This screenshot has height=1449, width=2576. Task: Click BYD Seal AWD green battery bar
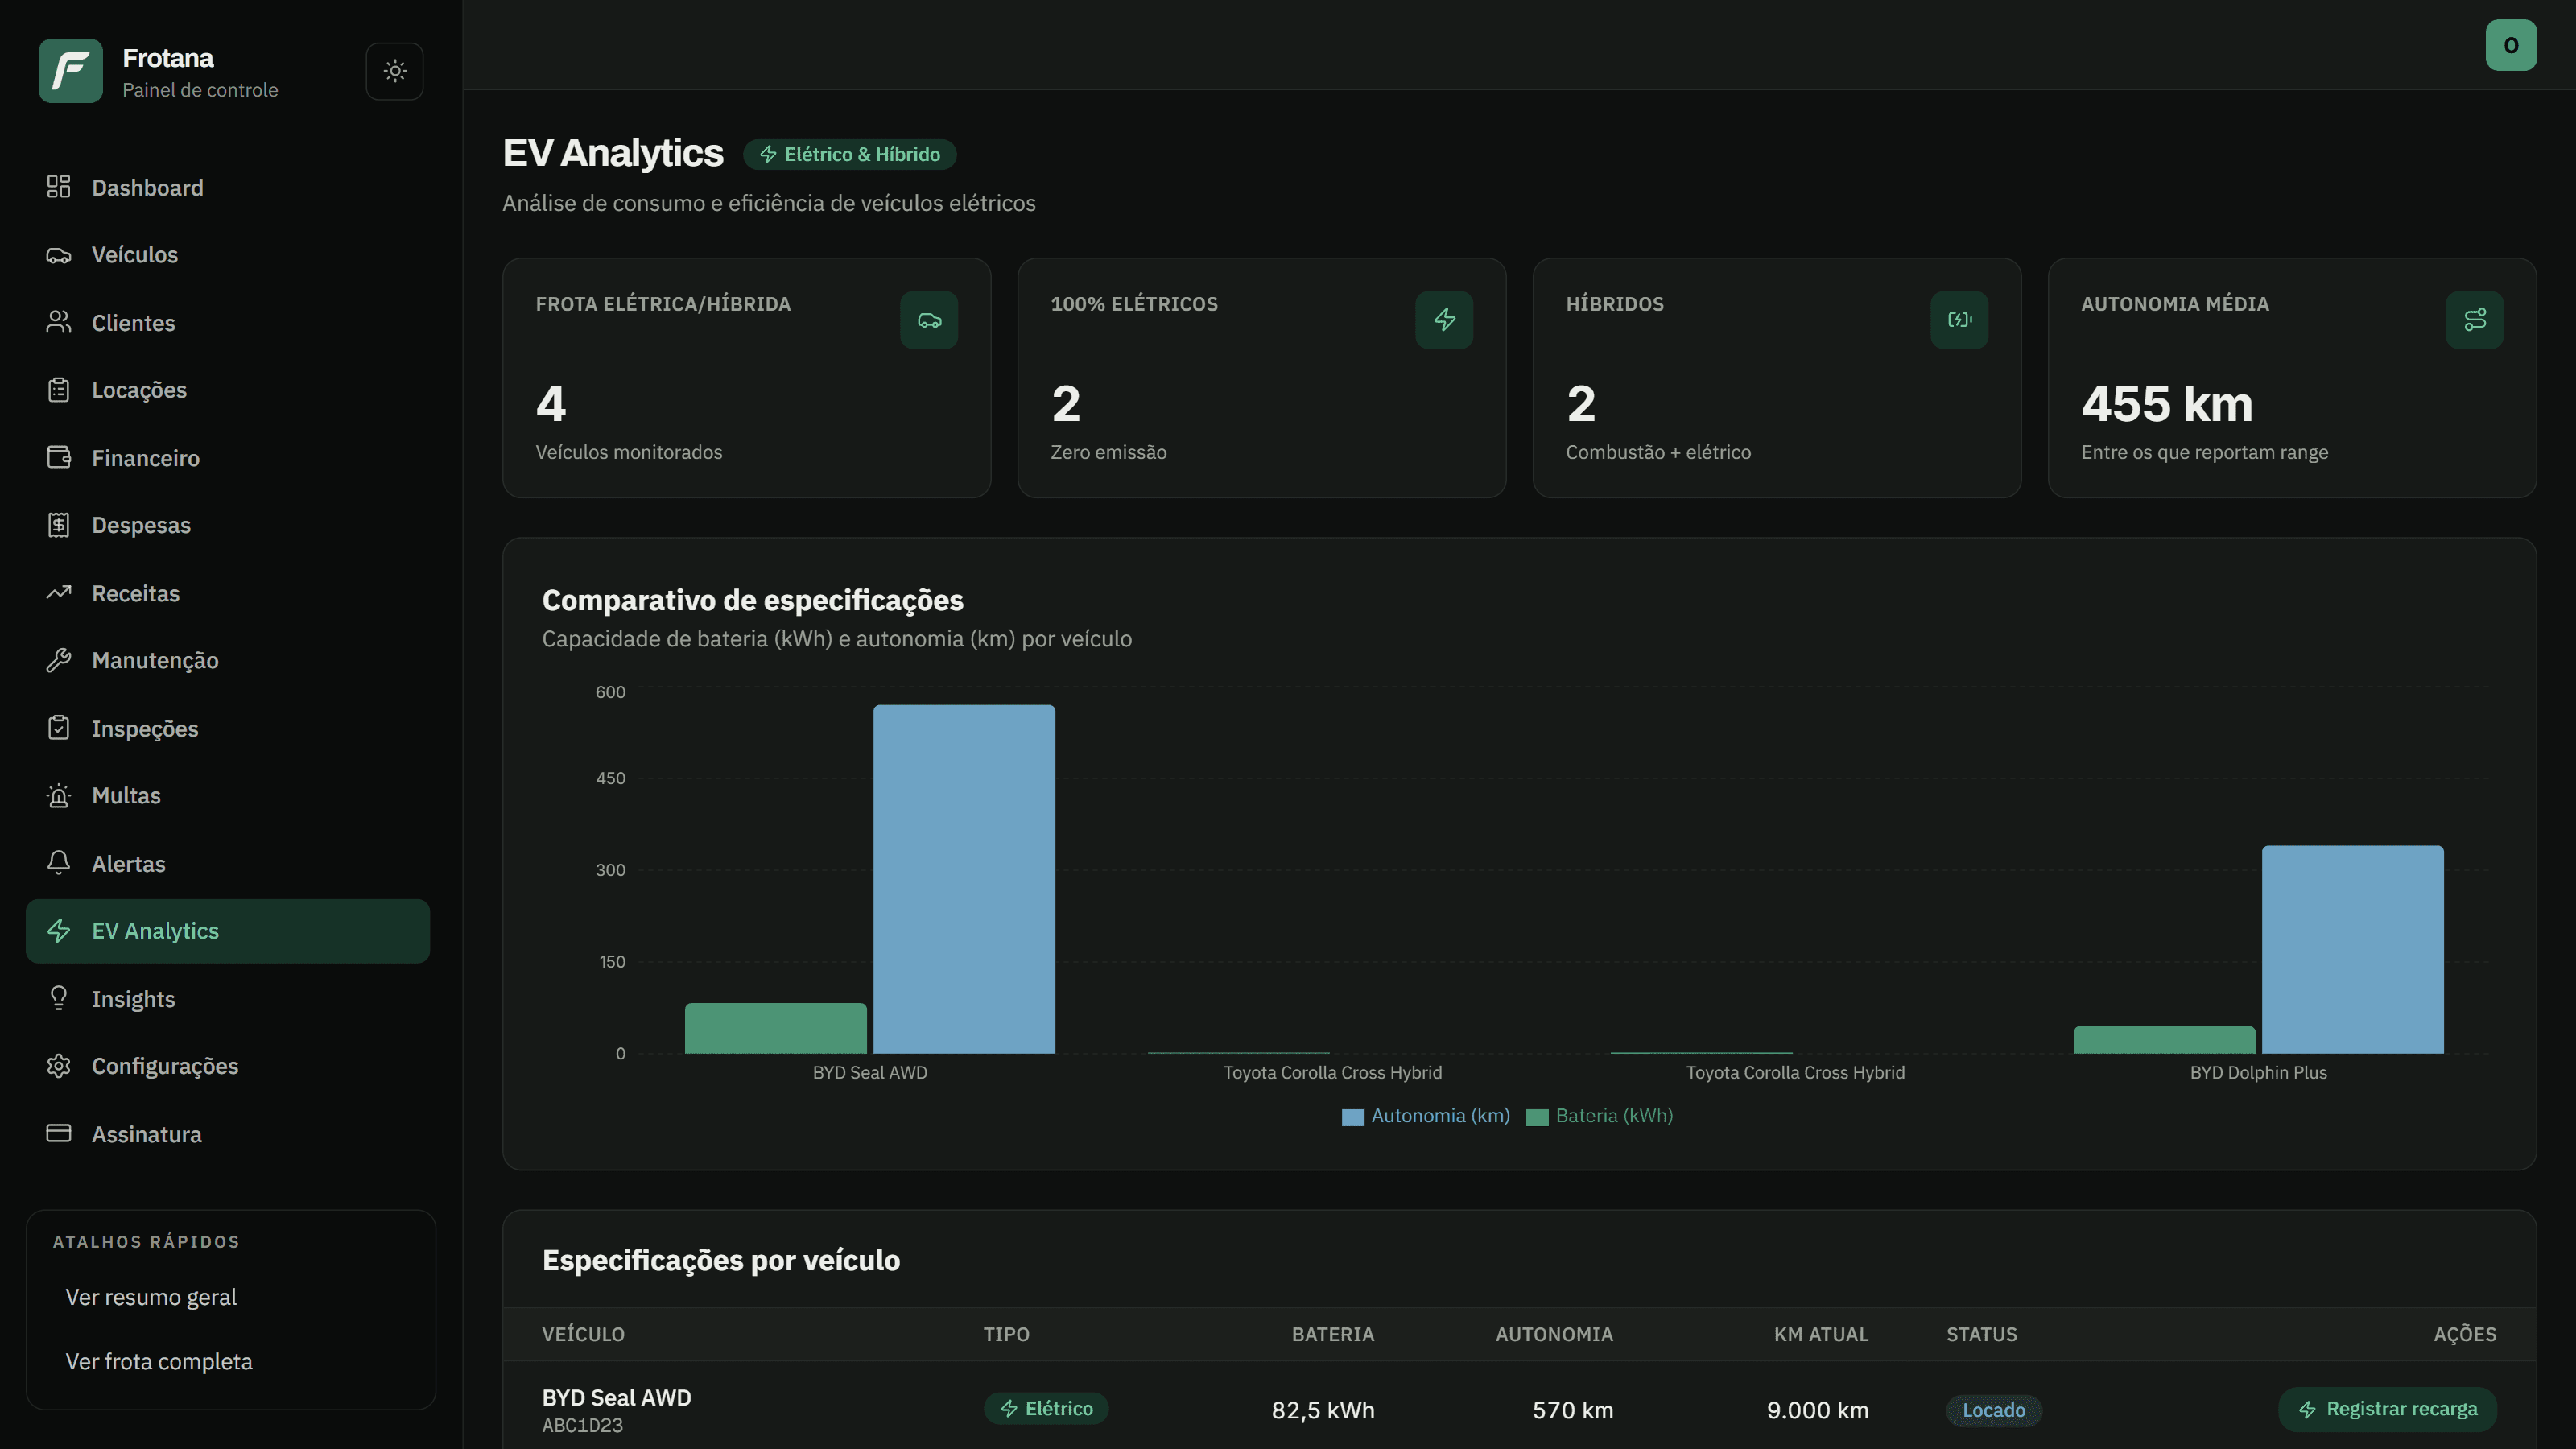click(x=775, y=1028)
